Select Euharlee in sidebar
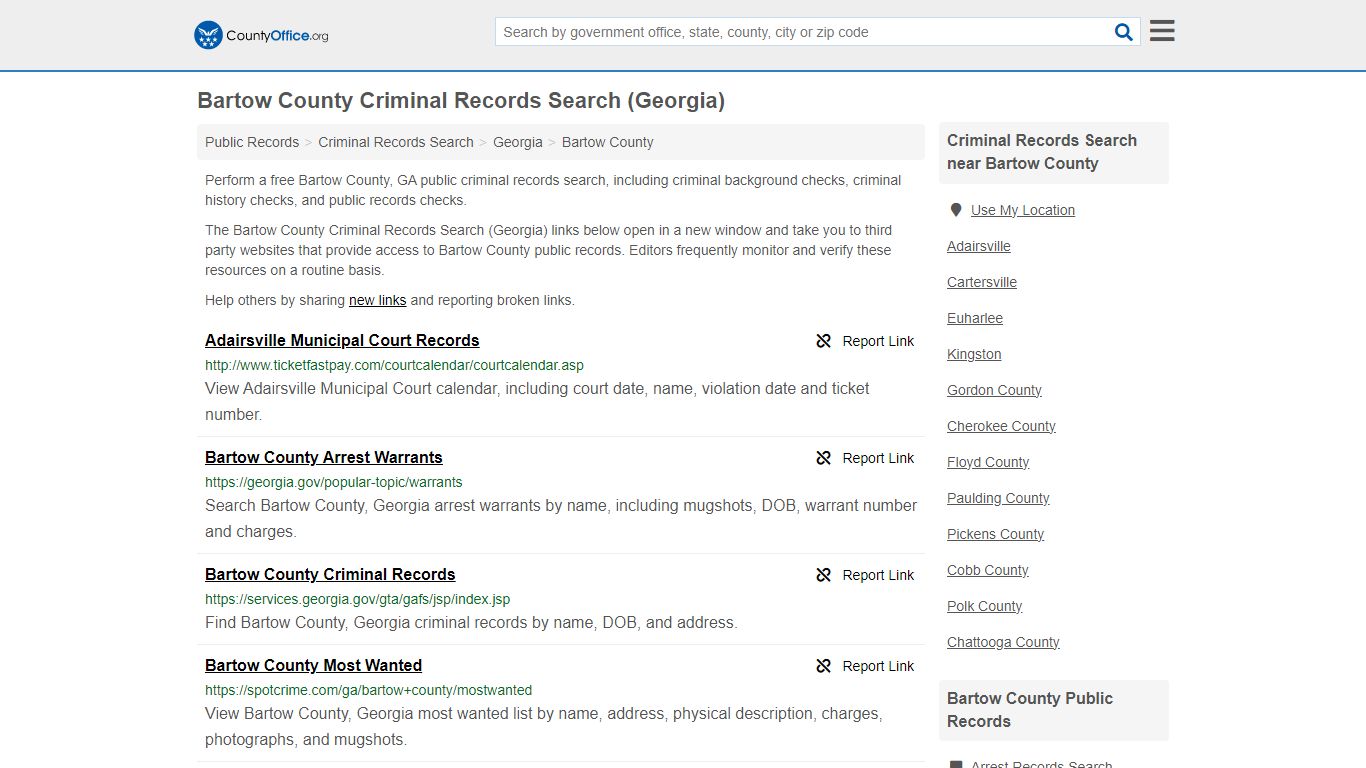This screenshot has height=768, width=1366. coord(975,318)
